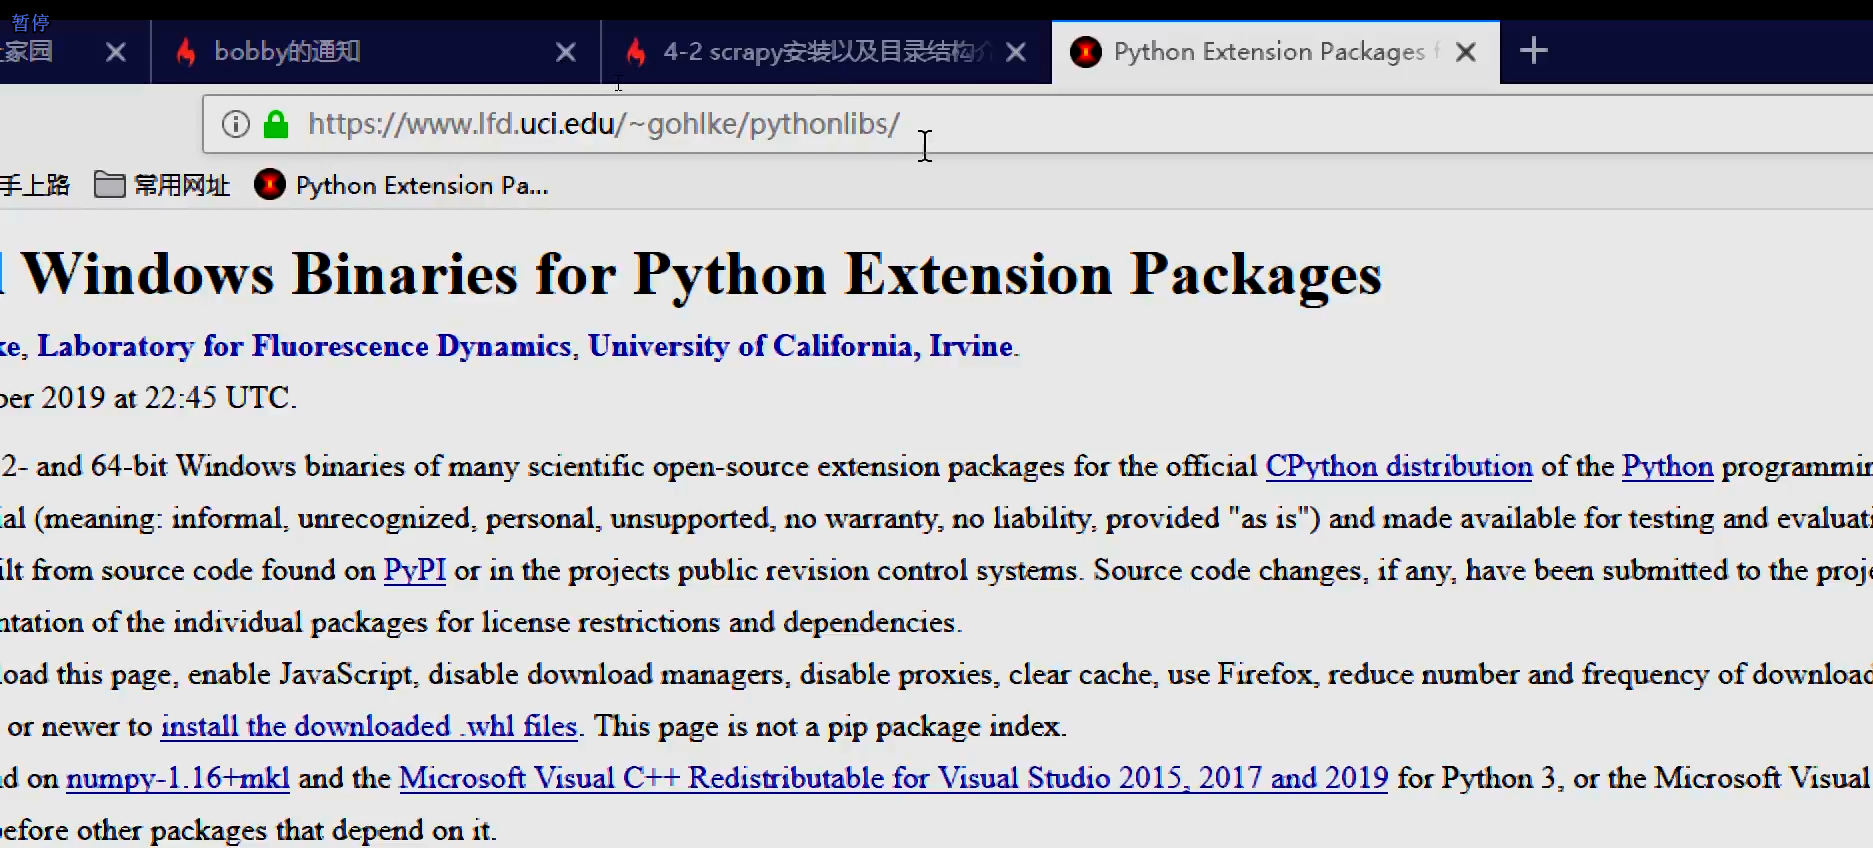Follow the PyPI link

pyautogui.click(x=414, y=570)
